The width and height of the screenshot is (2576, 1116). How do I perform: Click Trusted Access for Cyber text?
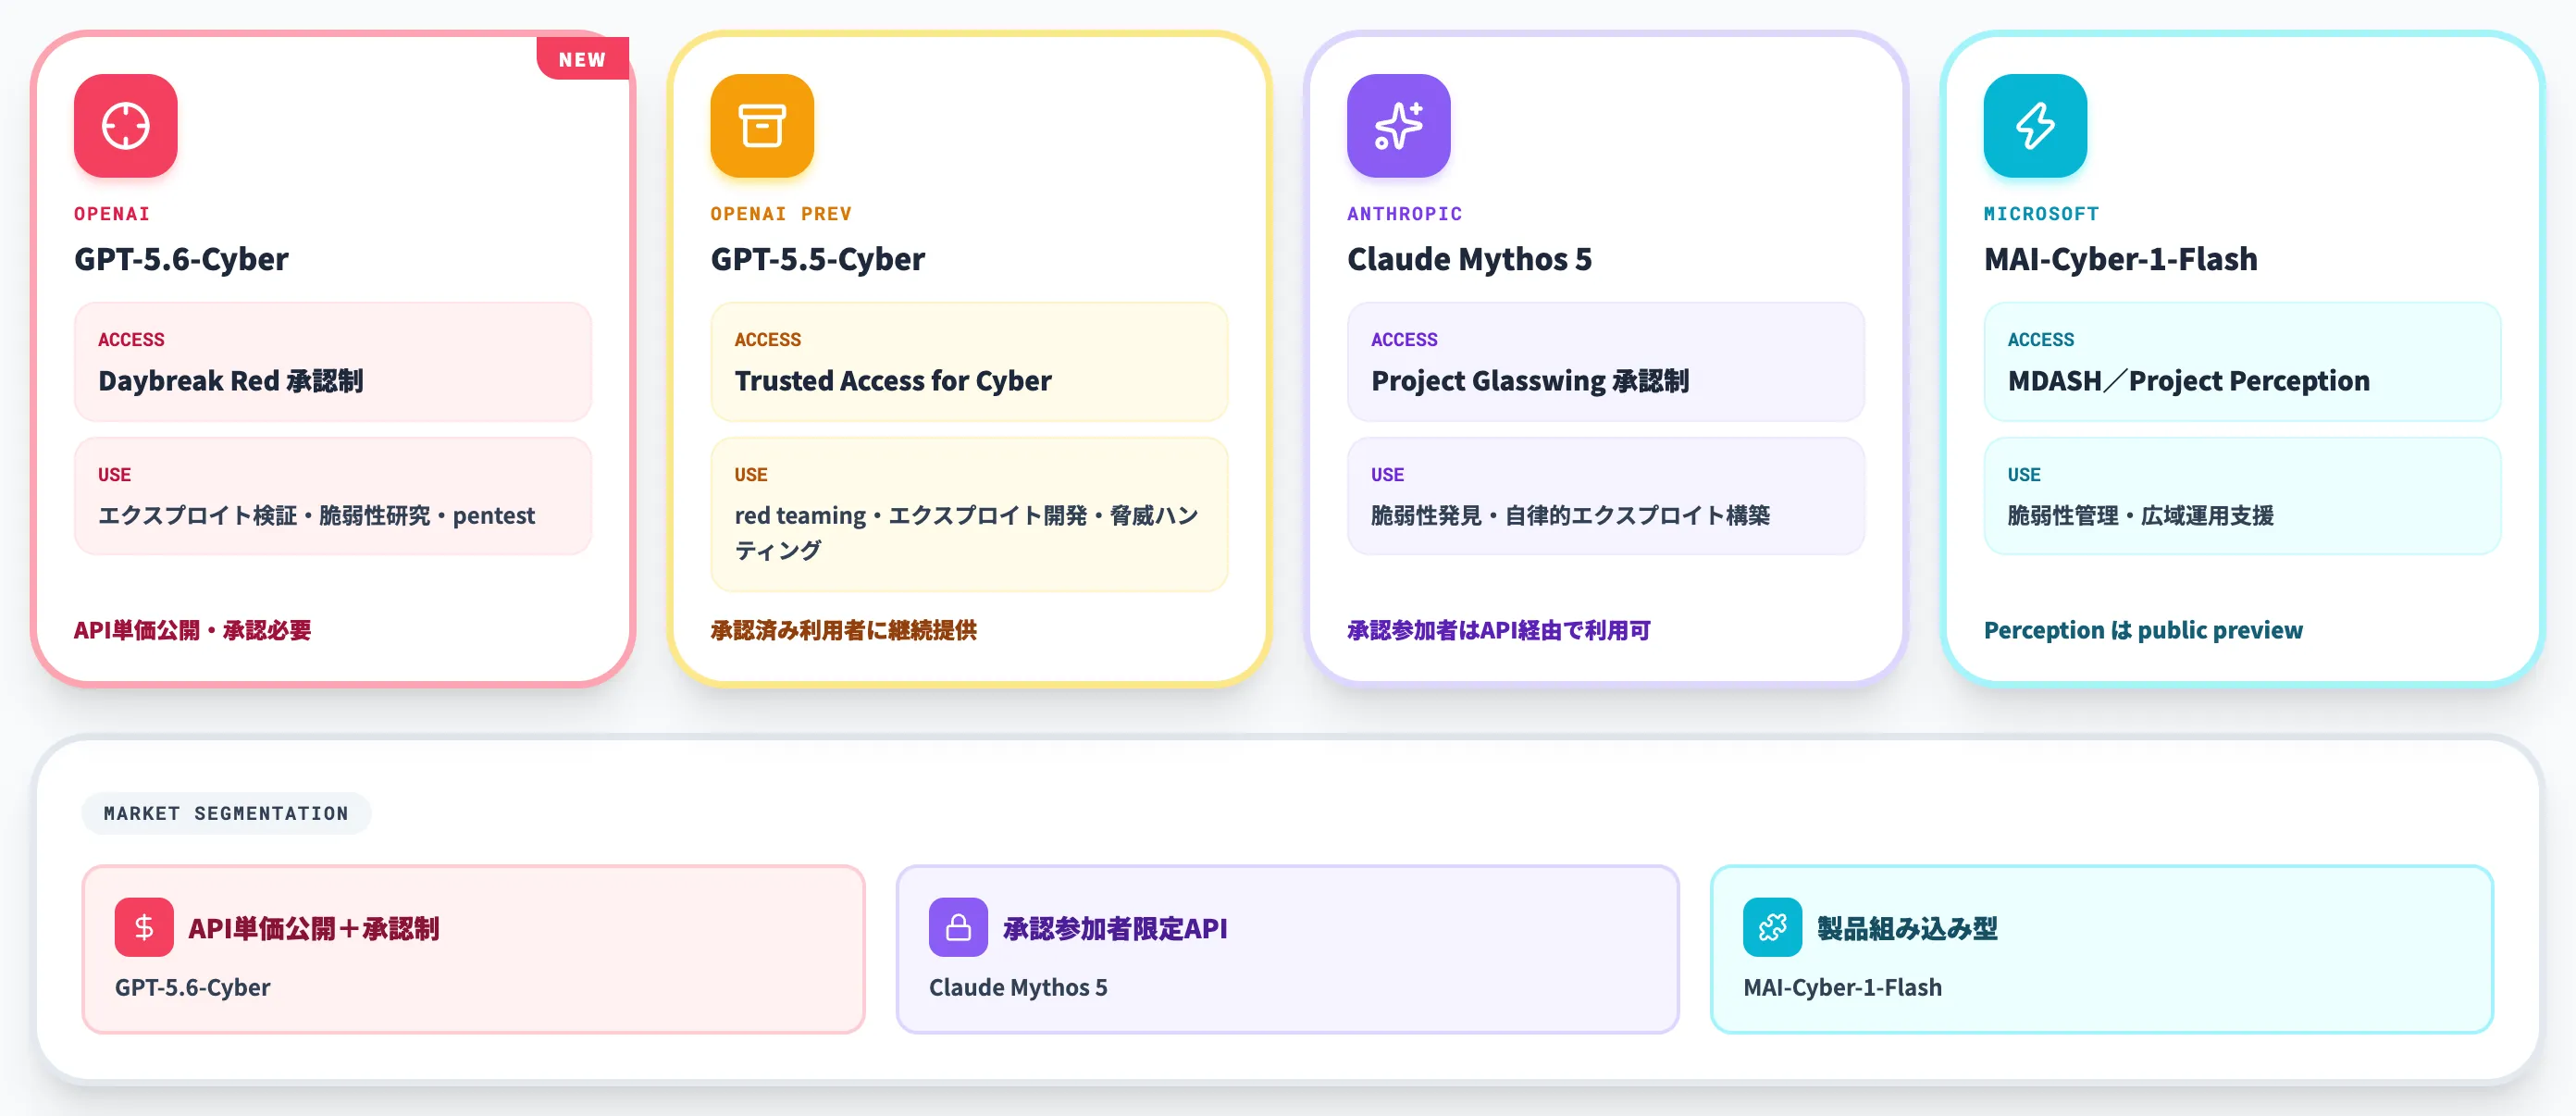[893, 381]
